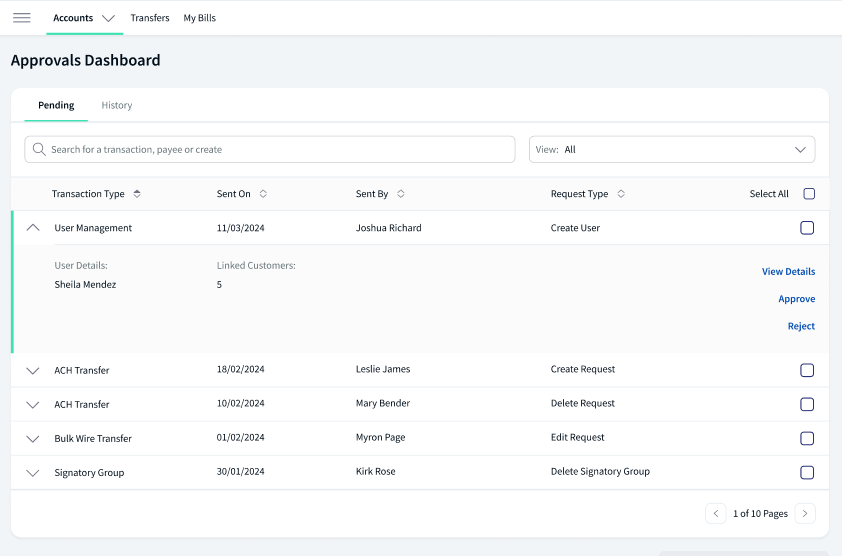Sort by Transaction Type column arrows

tap(137, 194)
